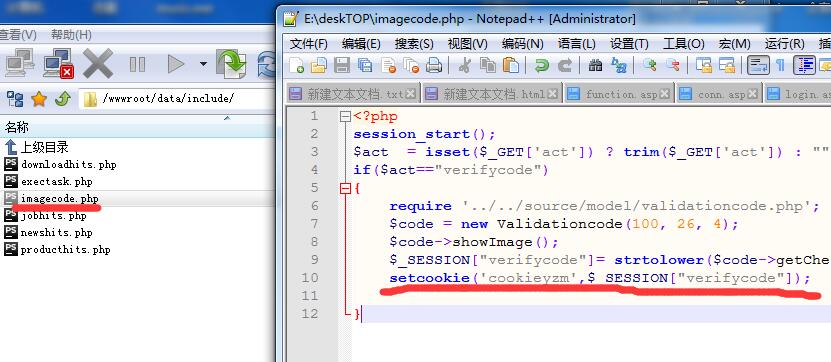This screenshot has height=362, width=831.
Task: Toggle the indent guide toolbar button
Action: [x=804, y=65]
